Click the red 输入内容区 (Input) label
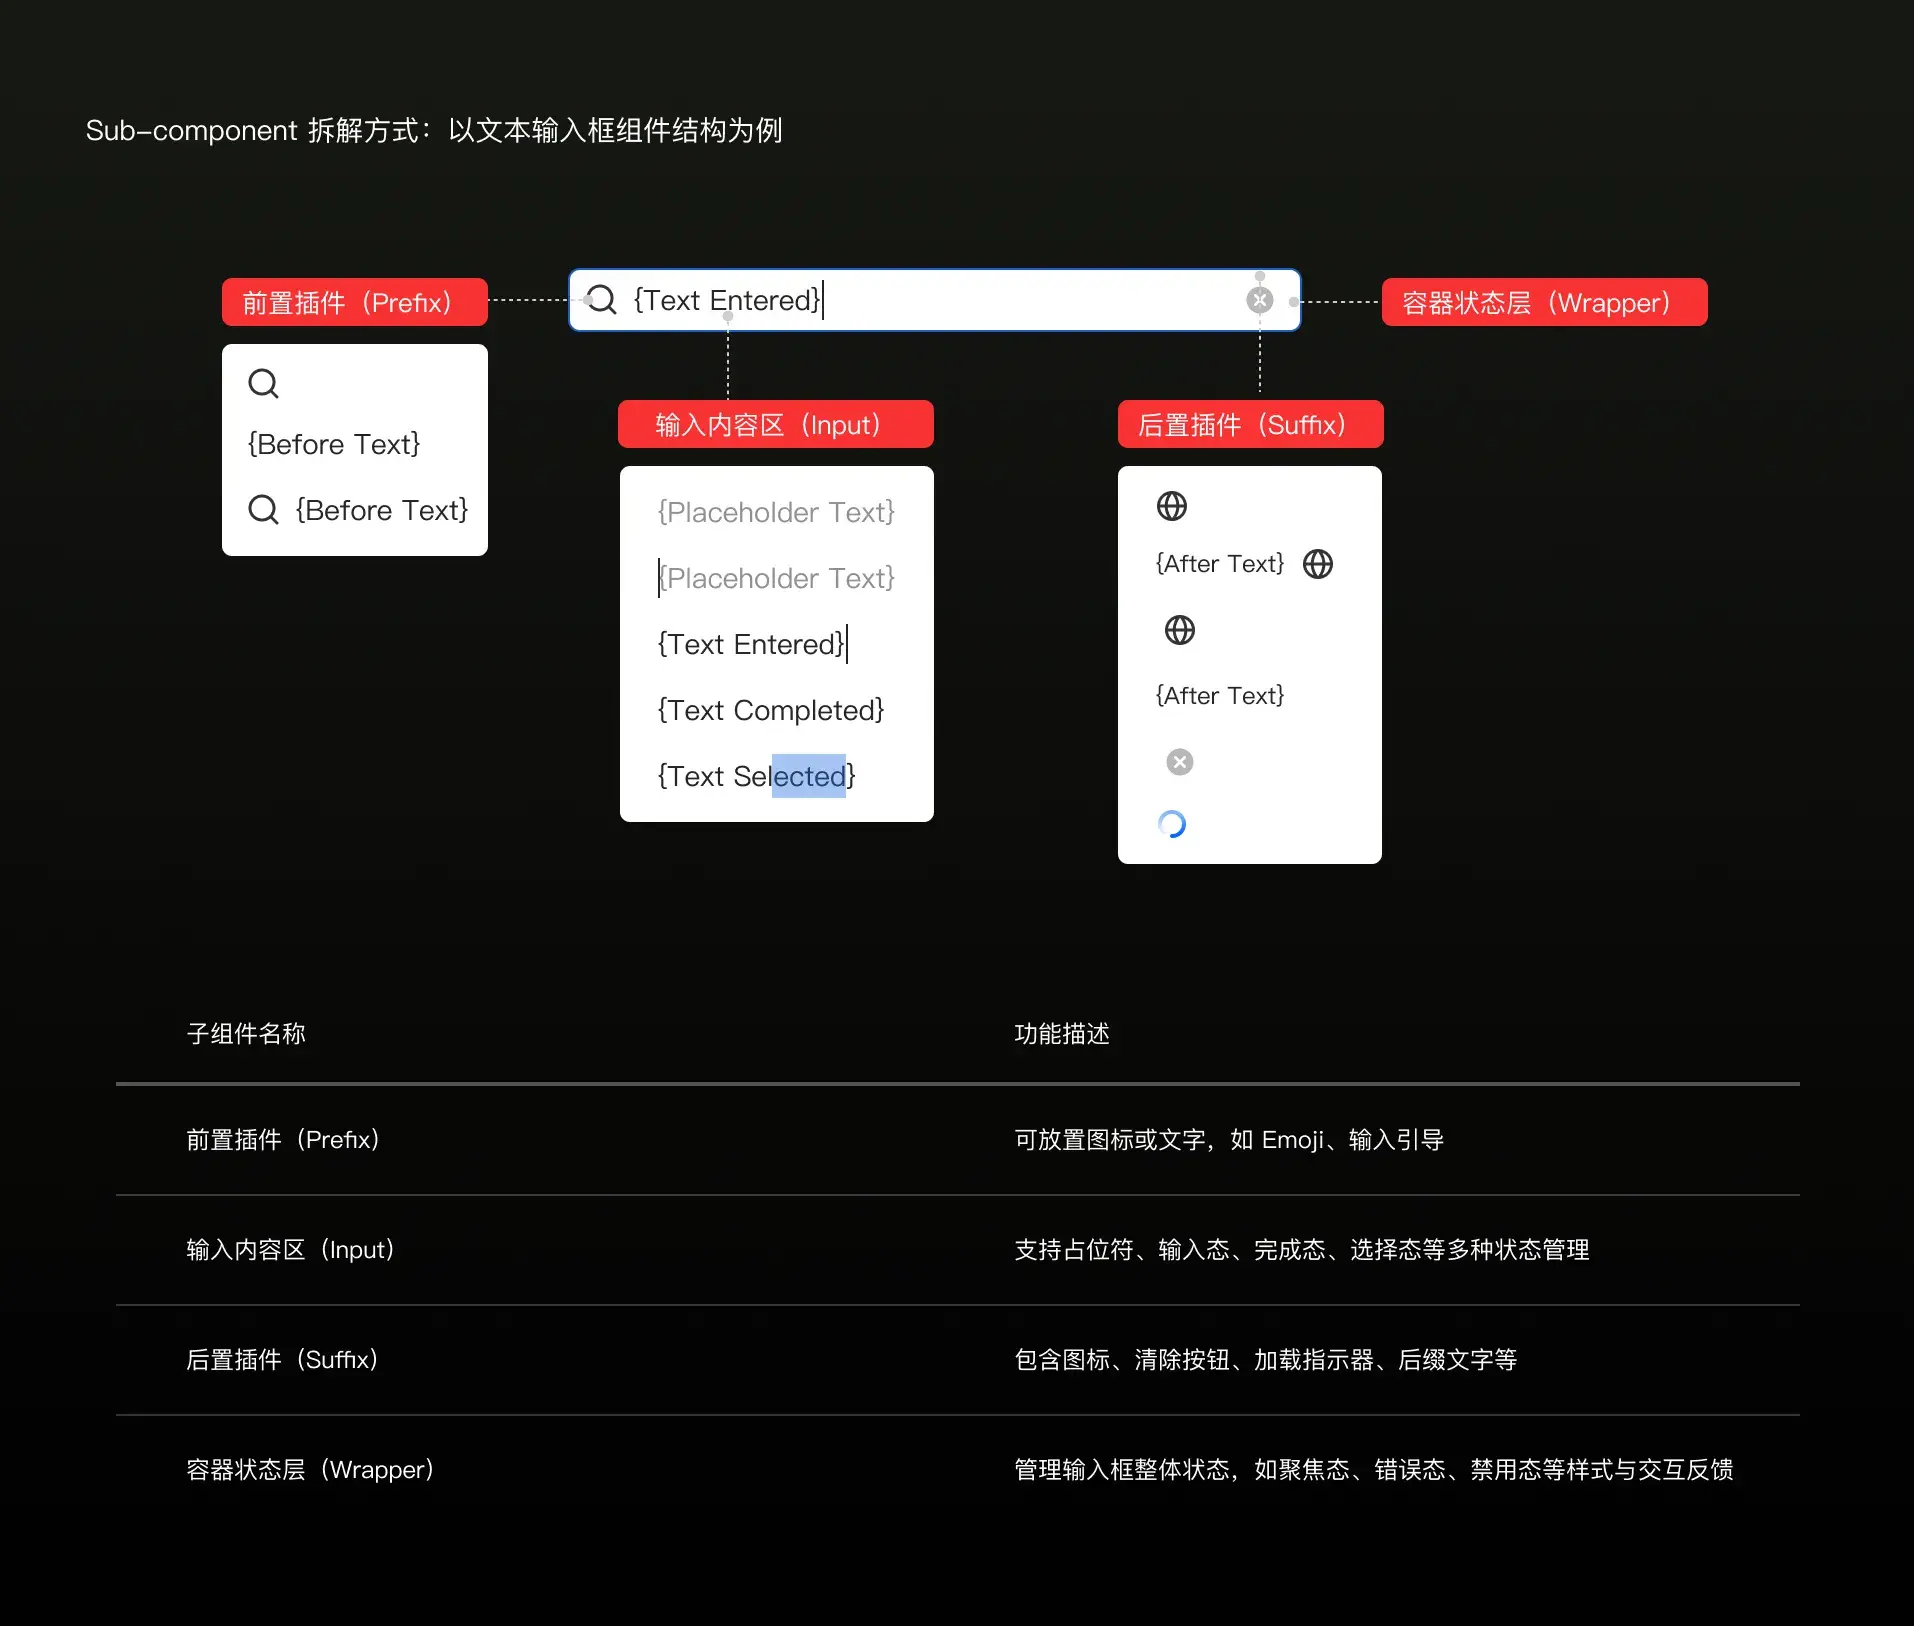This screenshot has height=1626, width=1914. pyautogui.click(x=775, y=424)
